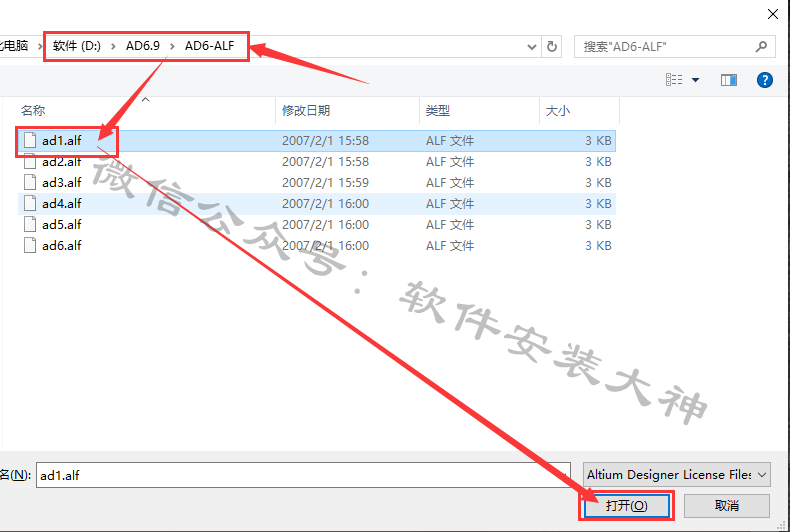Screen dimensions: 790x532
Task: Toggle the preview pane icon
Action: pos(729,80)
